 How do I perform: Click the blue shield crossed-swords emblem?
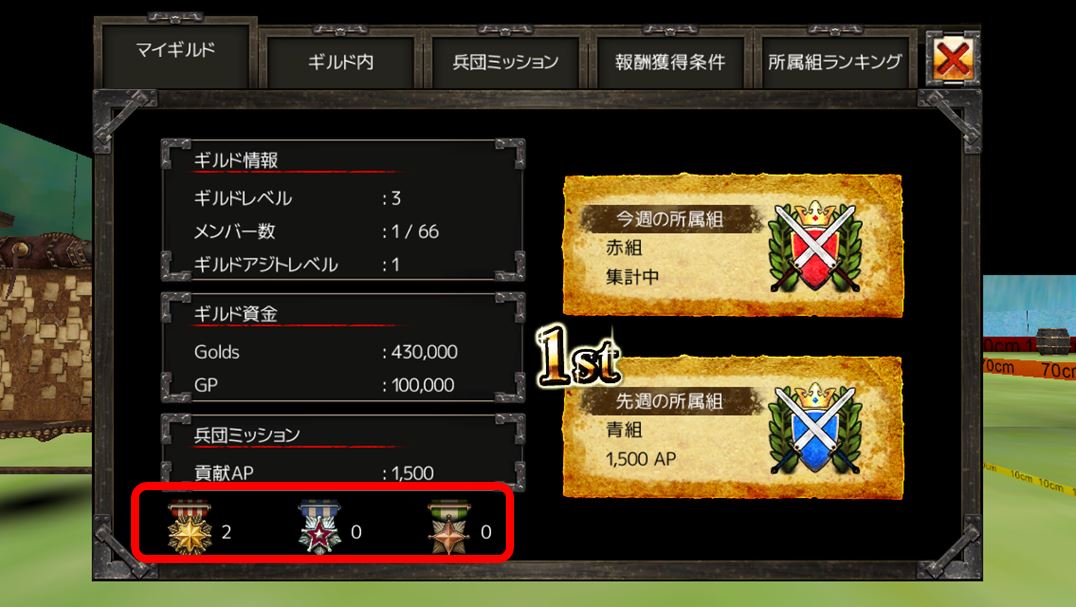815,428
